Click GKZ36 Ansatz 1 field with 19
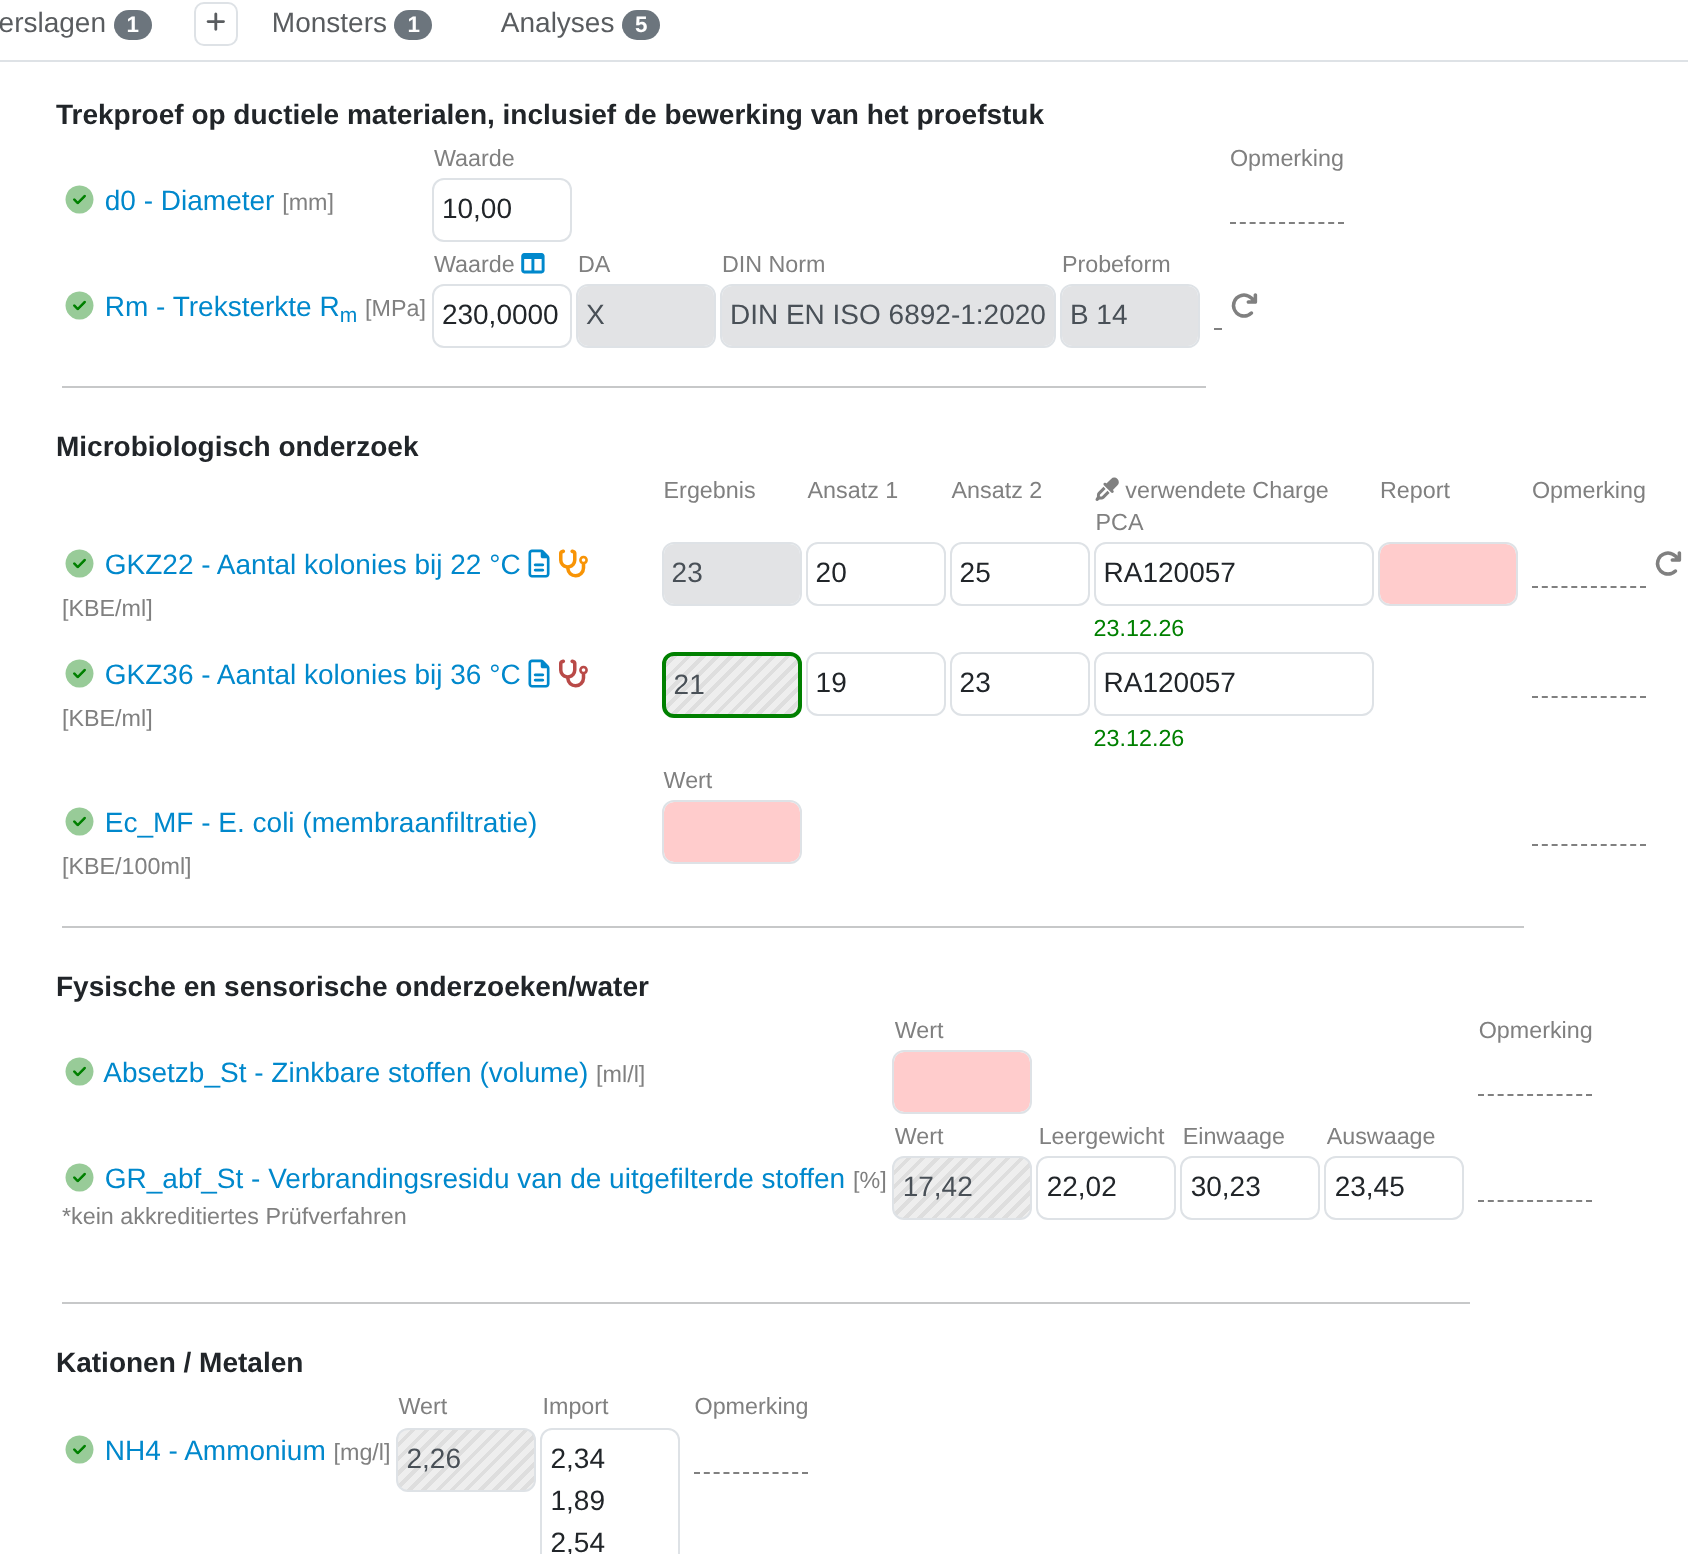 (876, 684)
